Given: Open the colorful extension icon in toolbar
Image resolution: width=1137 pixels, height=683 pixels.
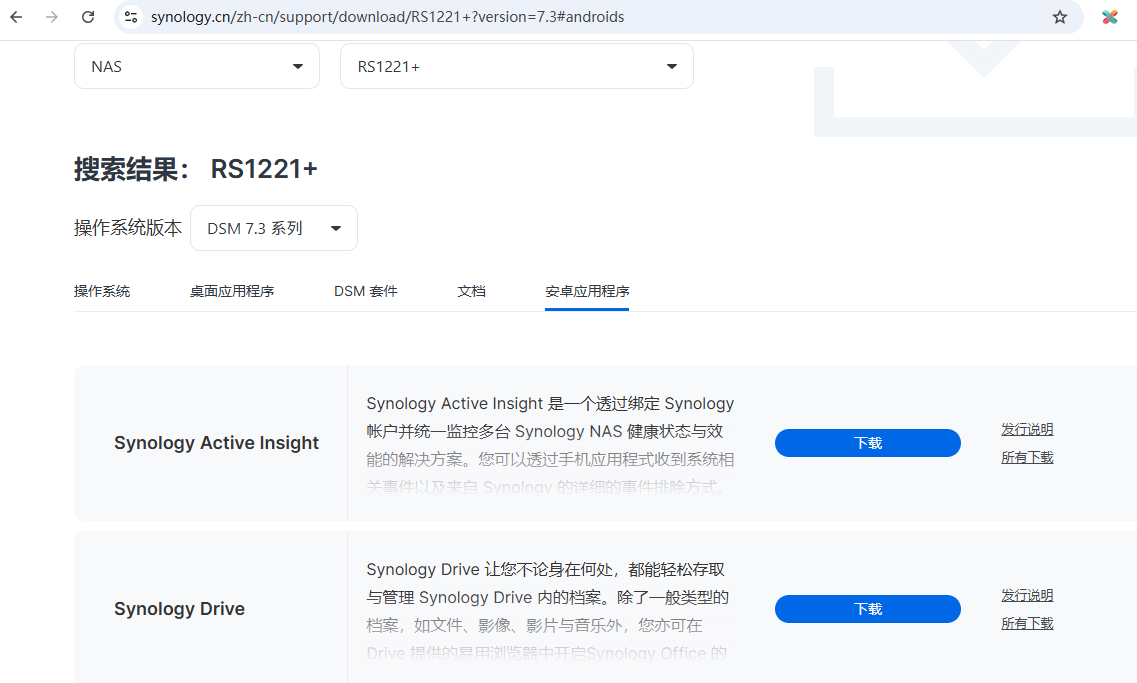Looking at the screenshot, I should tap(1109, 17).
